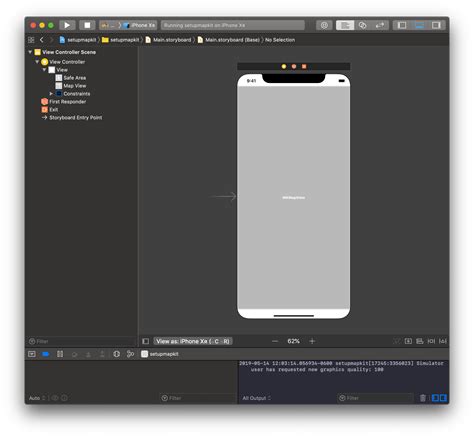Go back in editor history

[42, 40]
